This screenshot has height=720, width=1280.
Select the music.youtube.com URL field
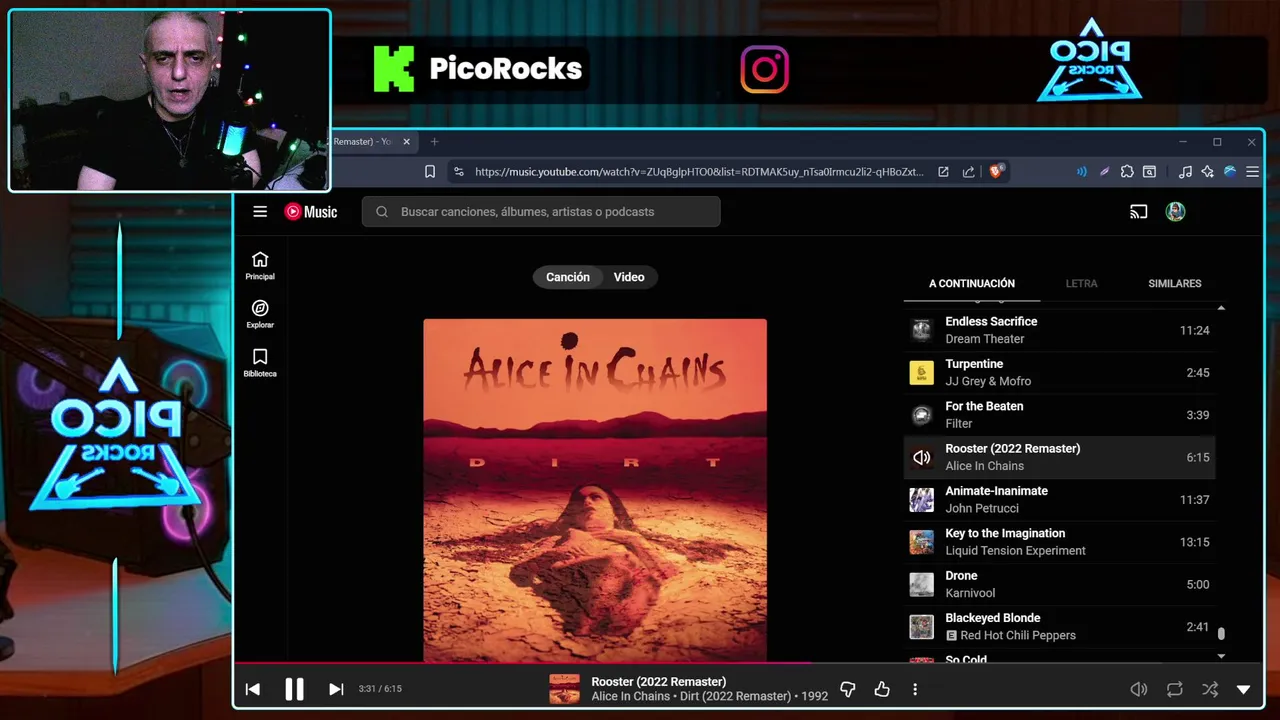pos(699,172)
